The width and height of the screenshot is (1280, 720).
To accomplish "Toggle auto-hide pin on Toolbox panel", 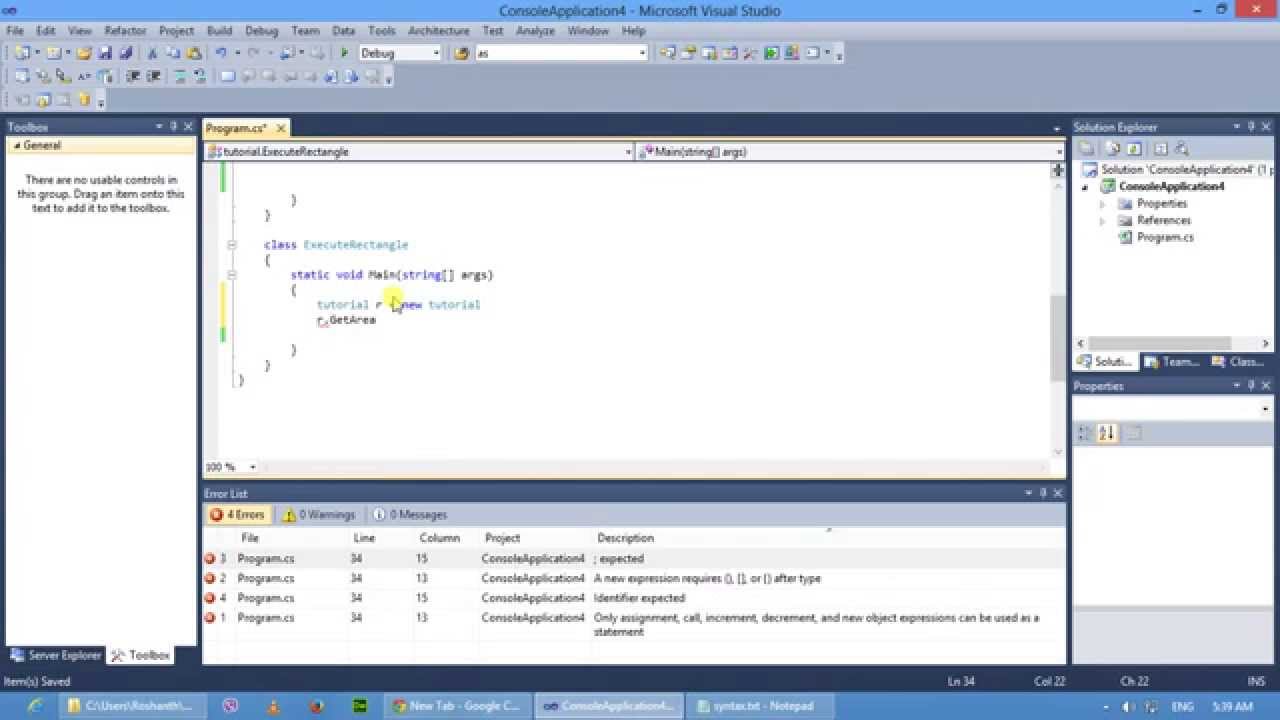I will click(173, 126).
